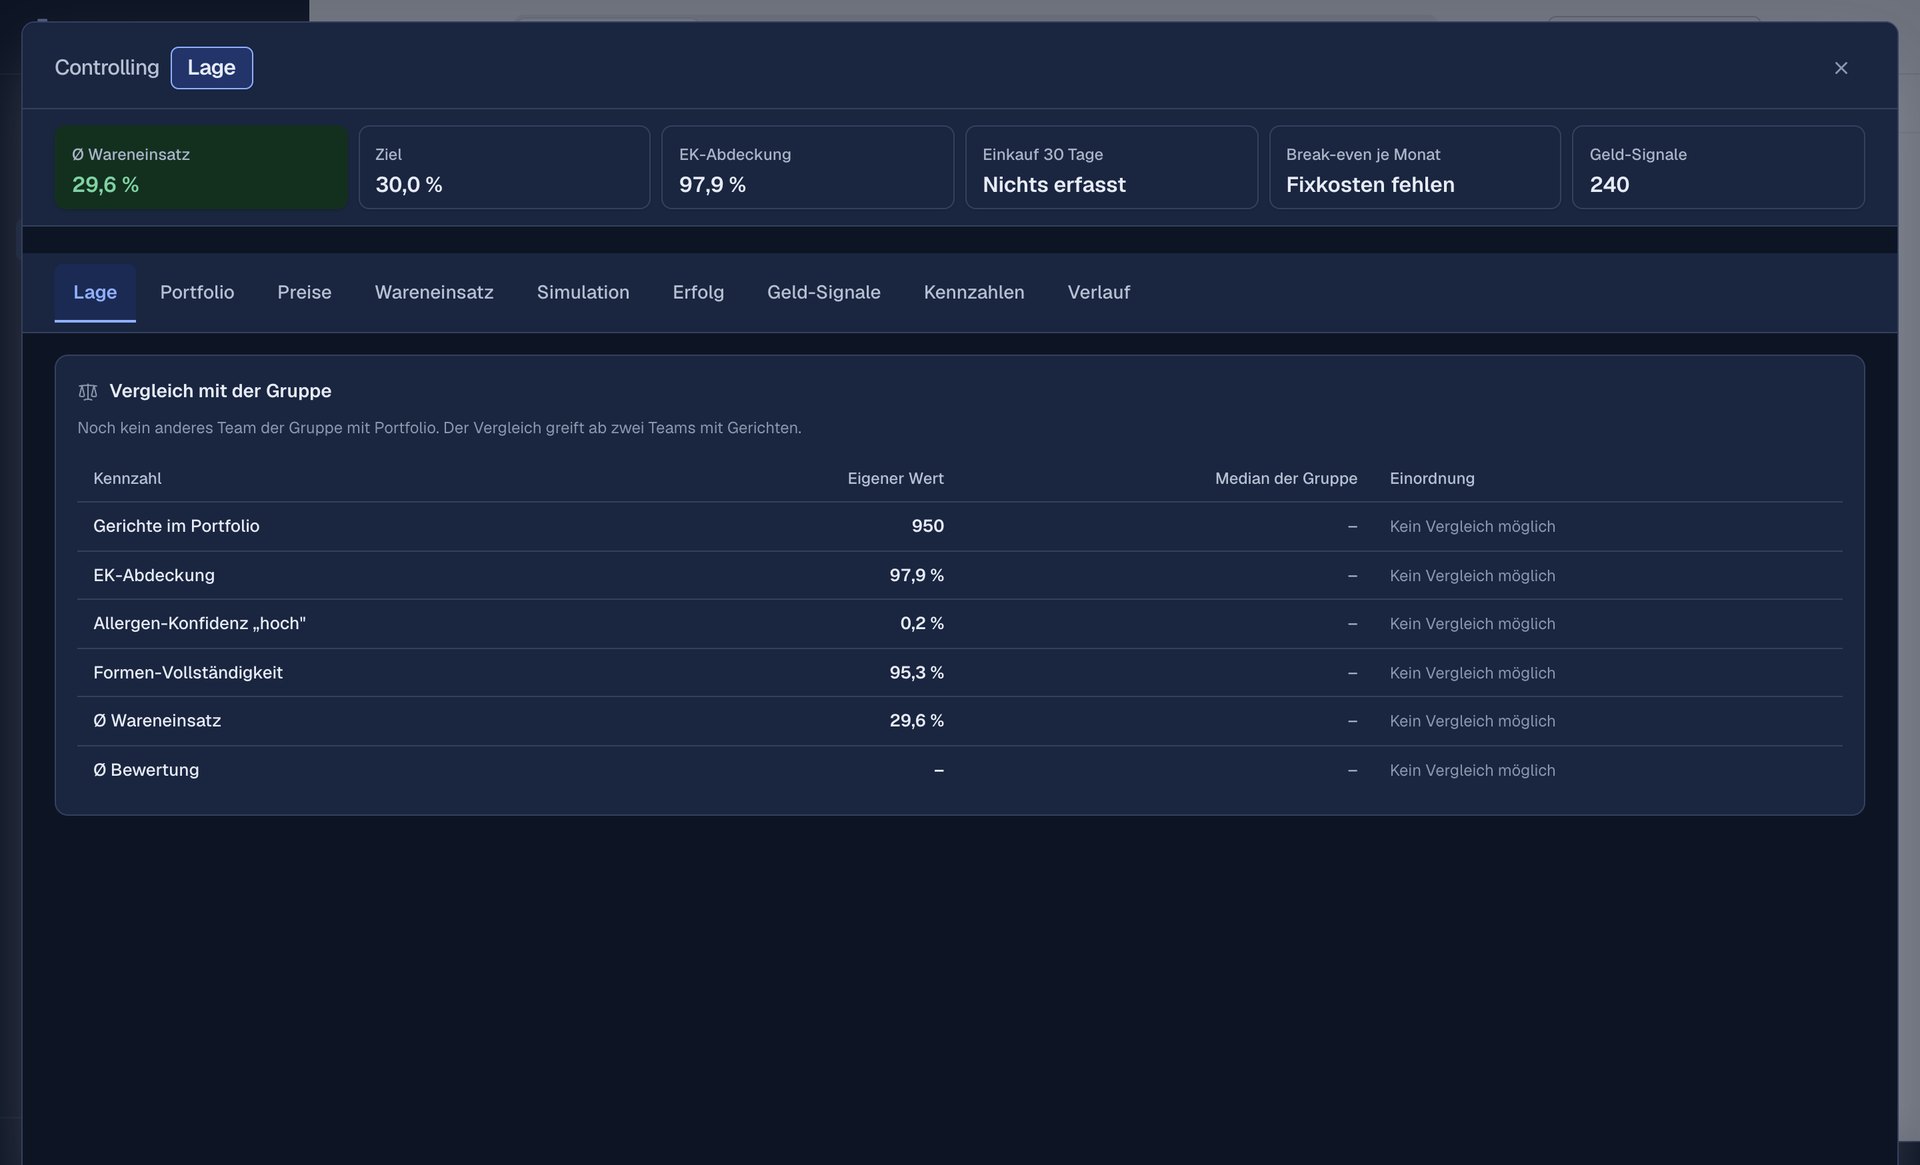This screenshot has width=1920, height=1165.
Task: Open the Break-even je Monat card
Action: [x=1414, y=167]
